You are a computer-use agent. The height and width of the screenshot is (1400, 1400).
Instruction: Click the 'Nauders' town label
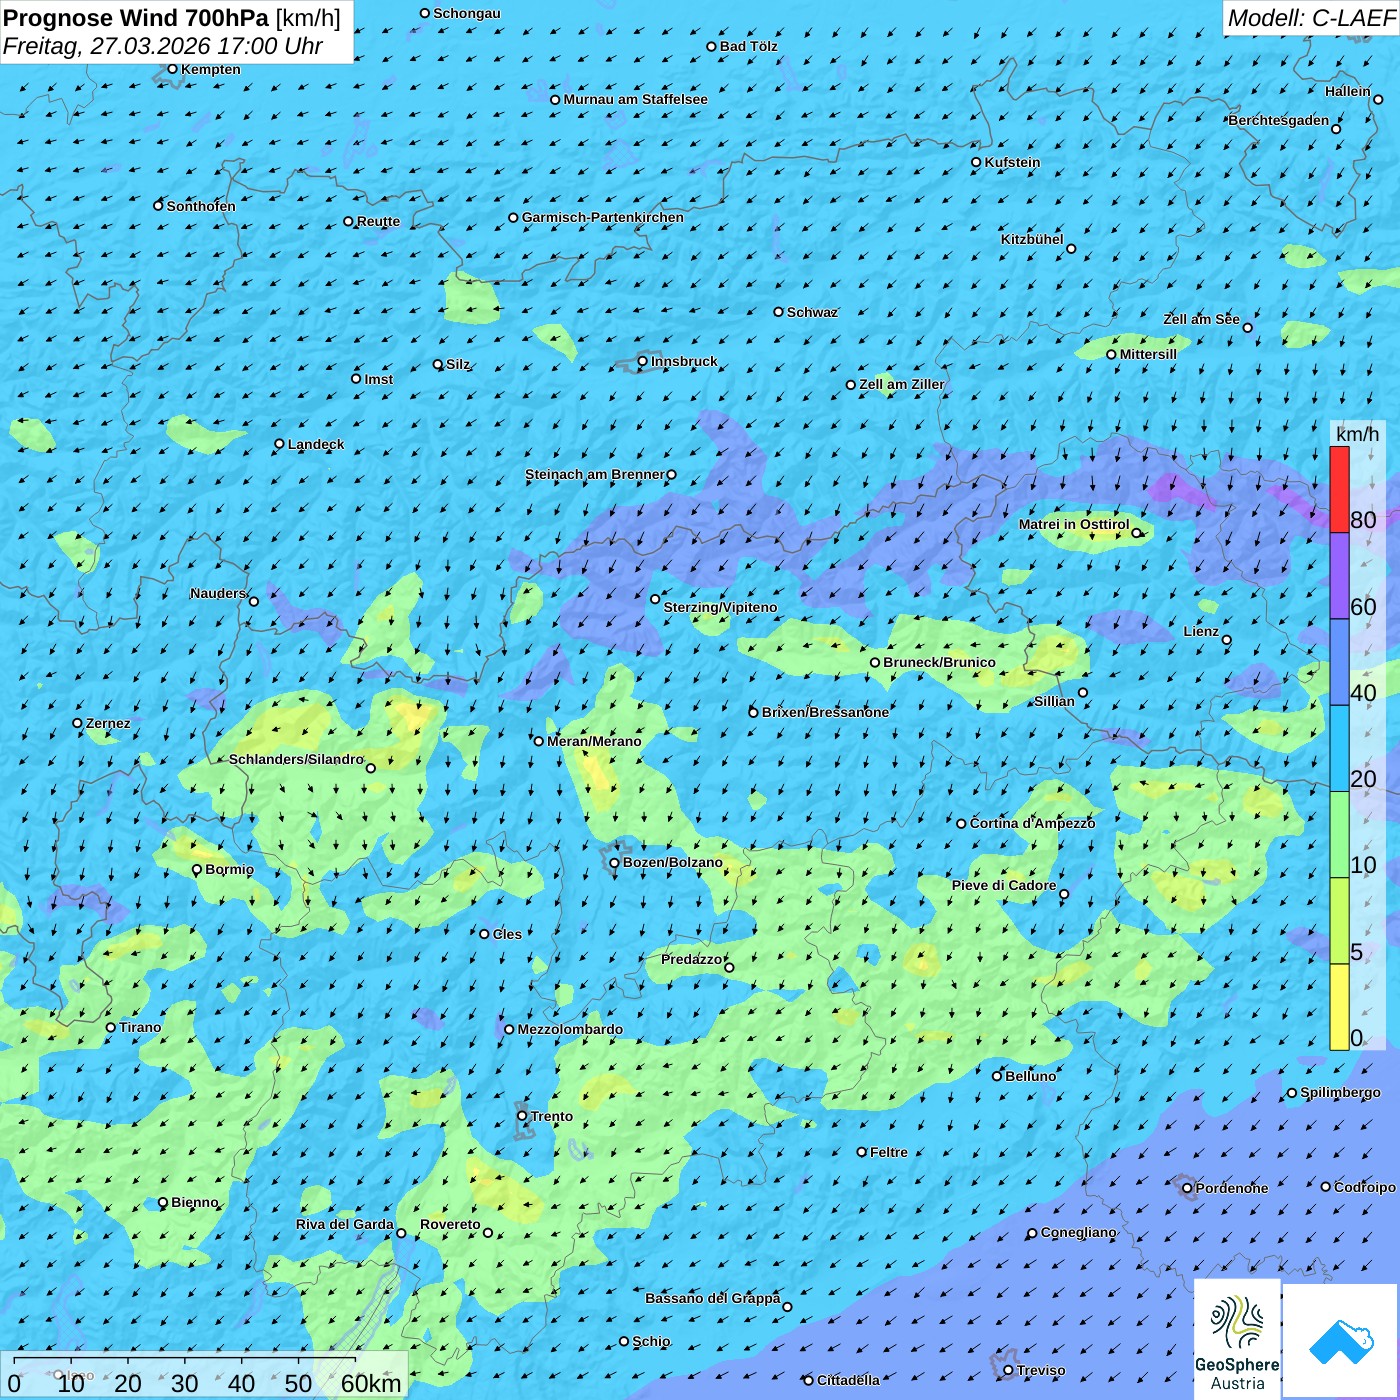(x=218, y=593)
